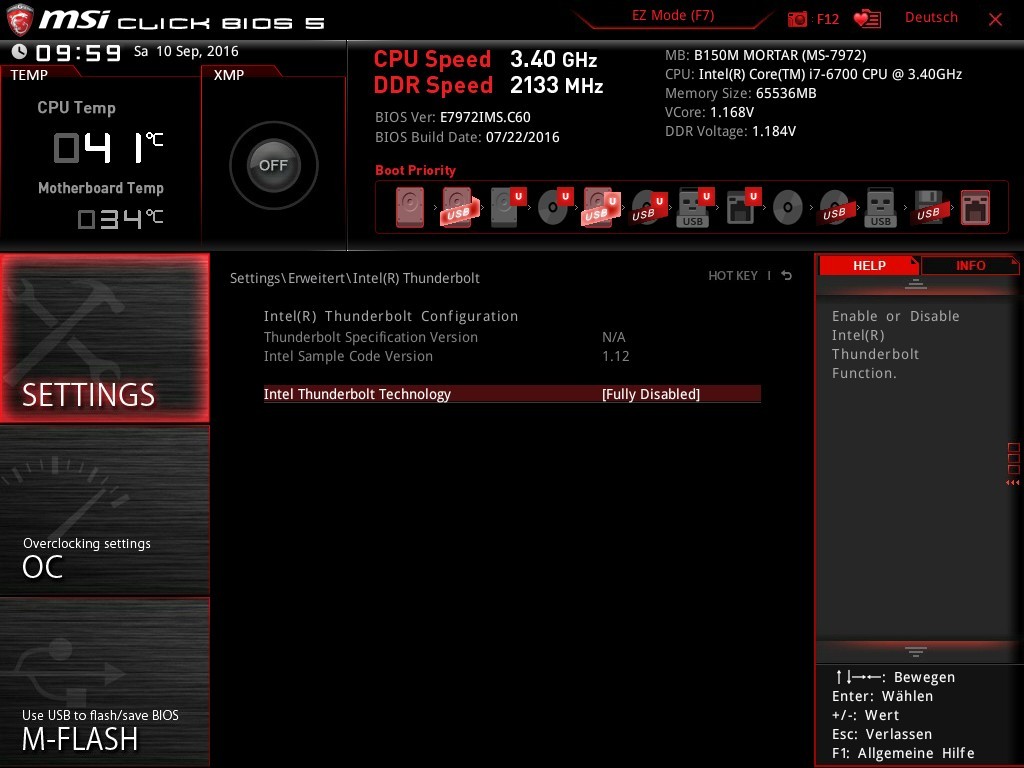Click the Settings\Erweitert\Intel(R) Thunderbolt breadcrumb
This screenshot has height=768, width=1024.
tap(355, 278)
